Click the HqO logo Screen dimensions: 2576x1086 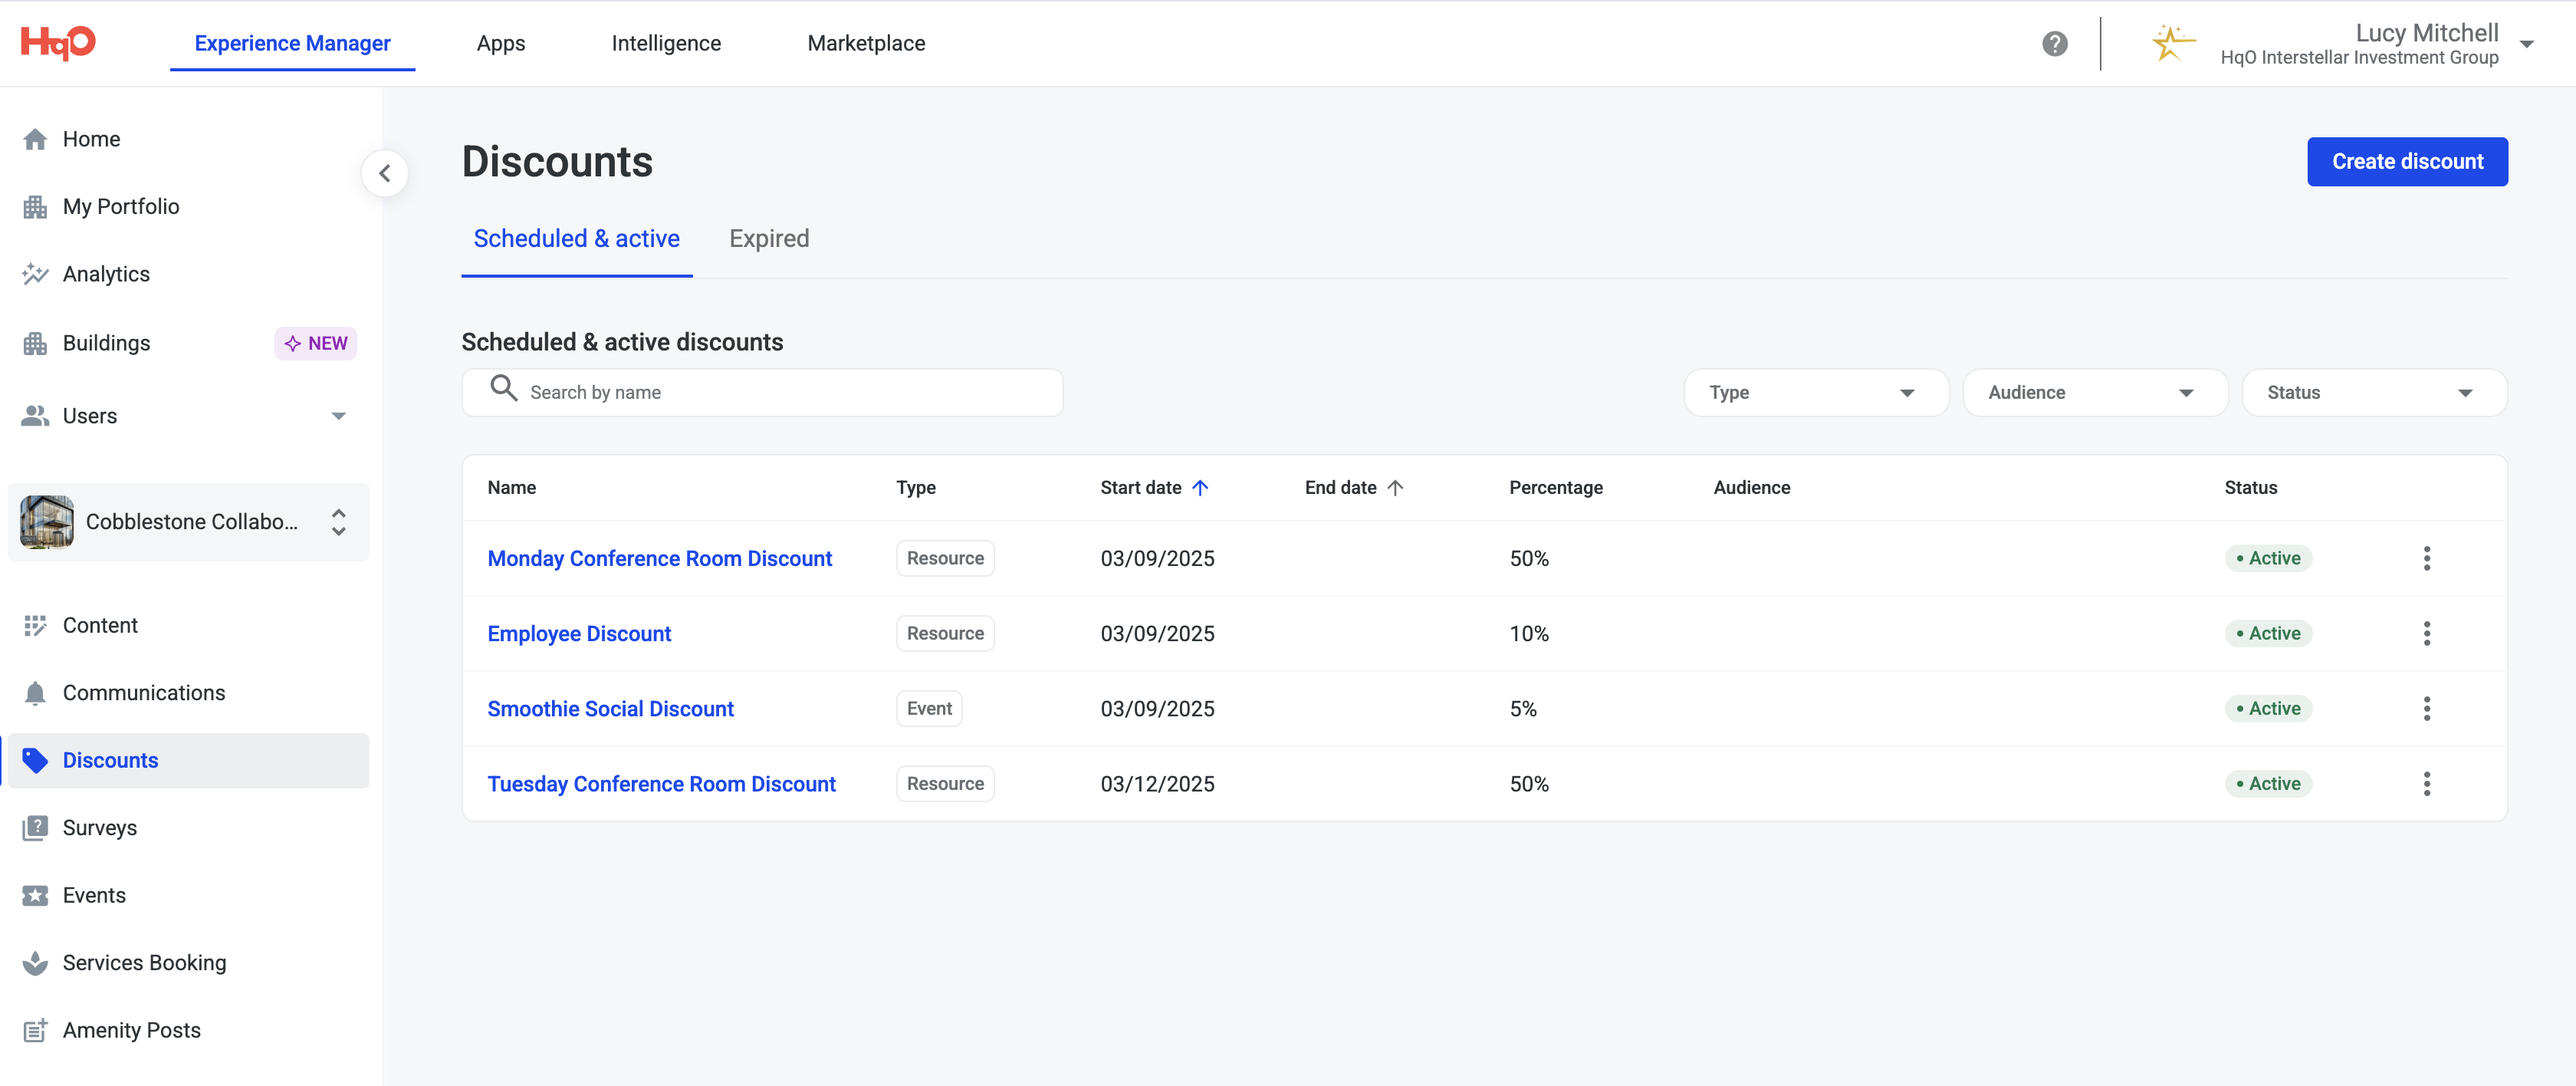pos(58,42)
